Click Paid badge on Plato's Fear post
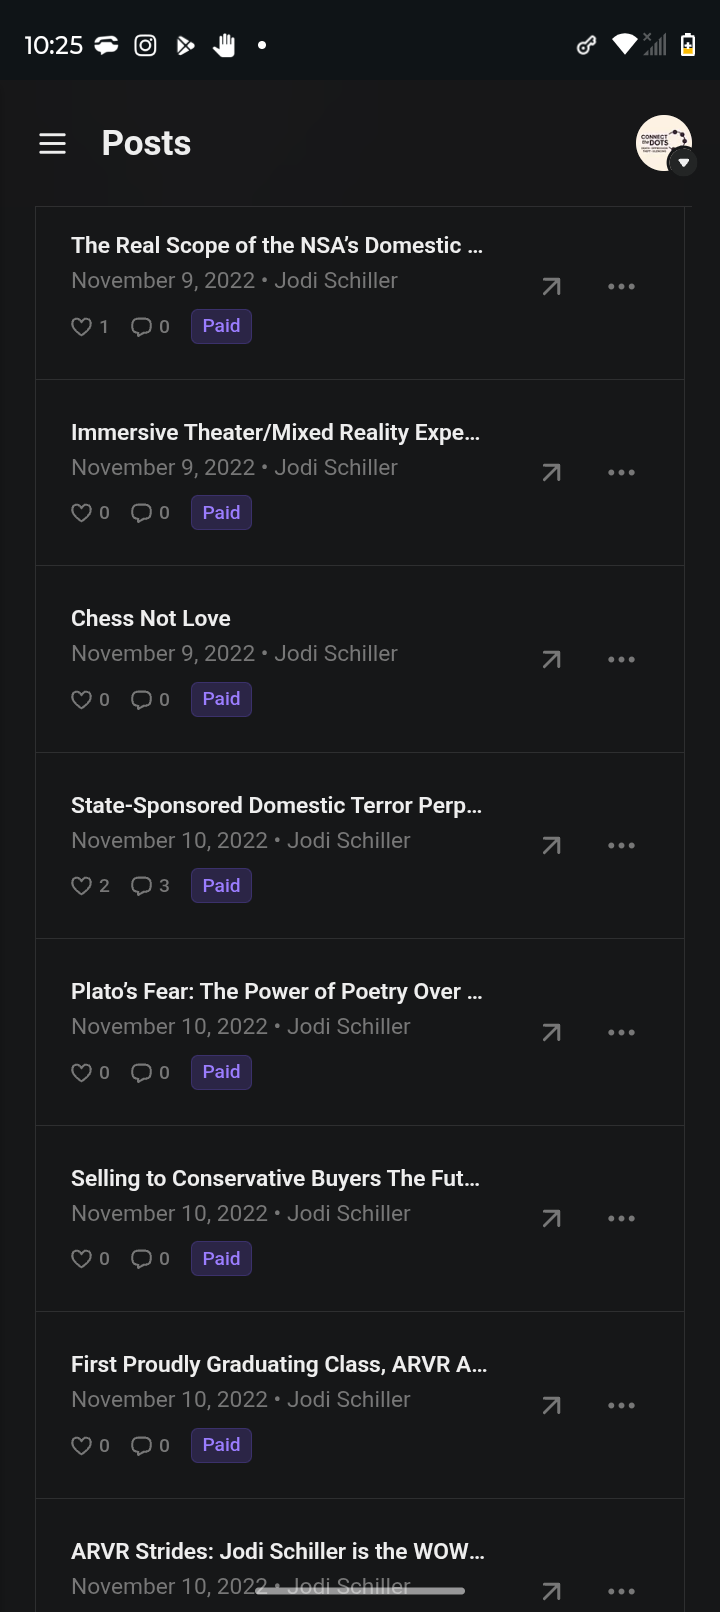 click(x=221, y=1072)
